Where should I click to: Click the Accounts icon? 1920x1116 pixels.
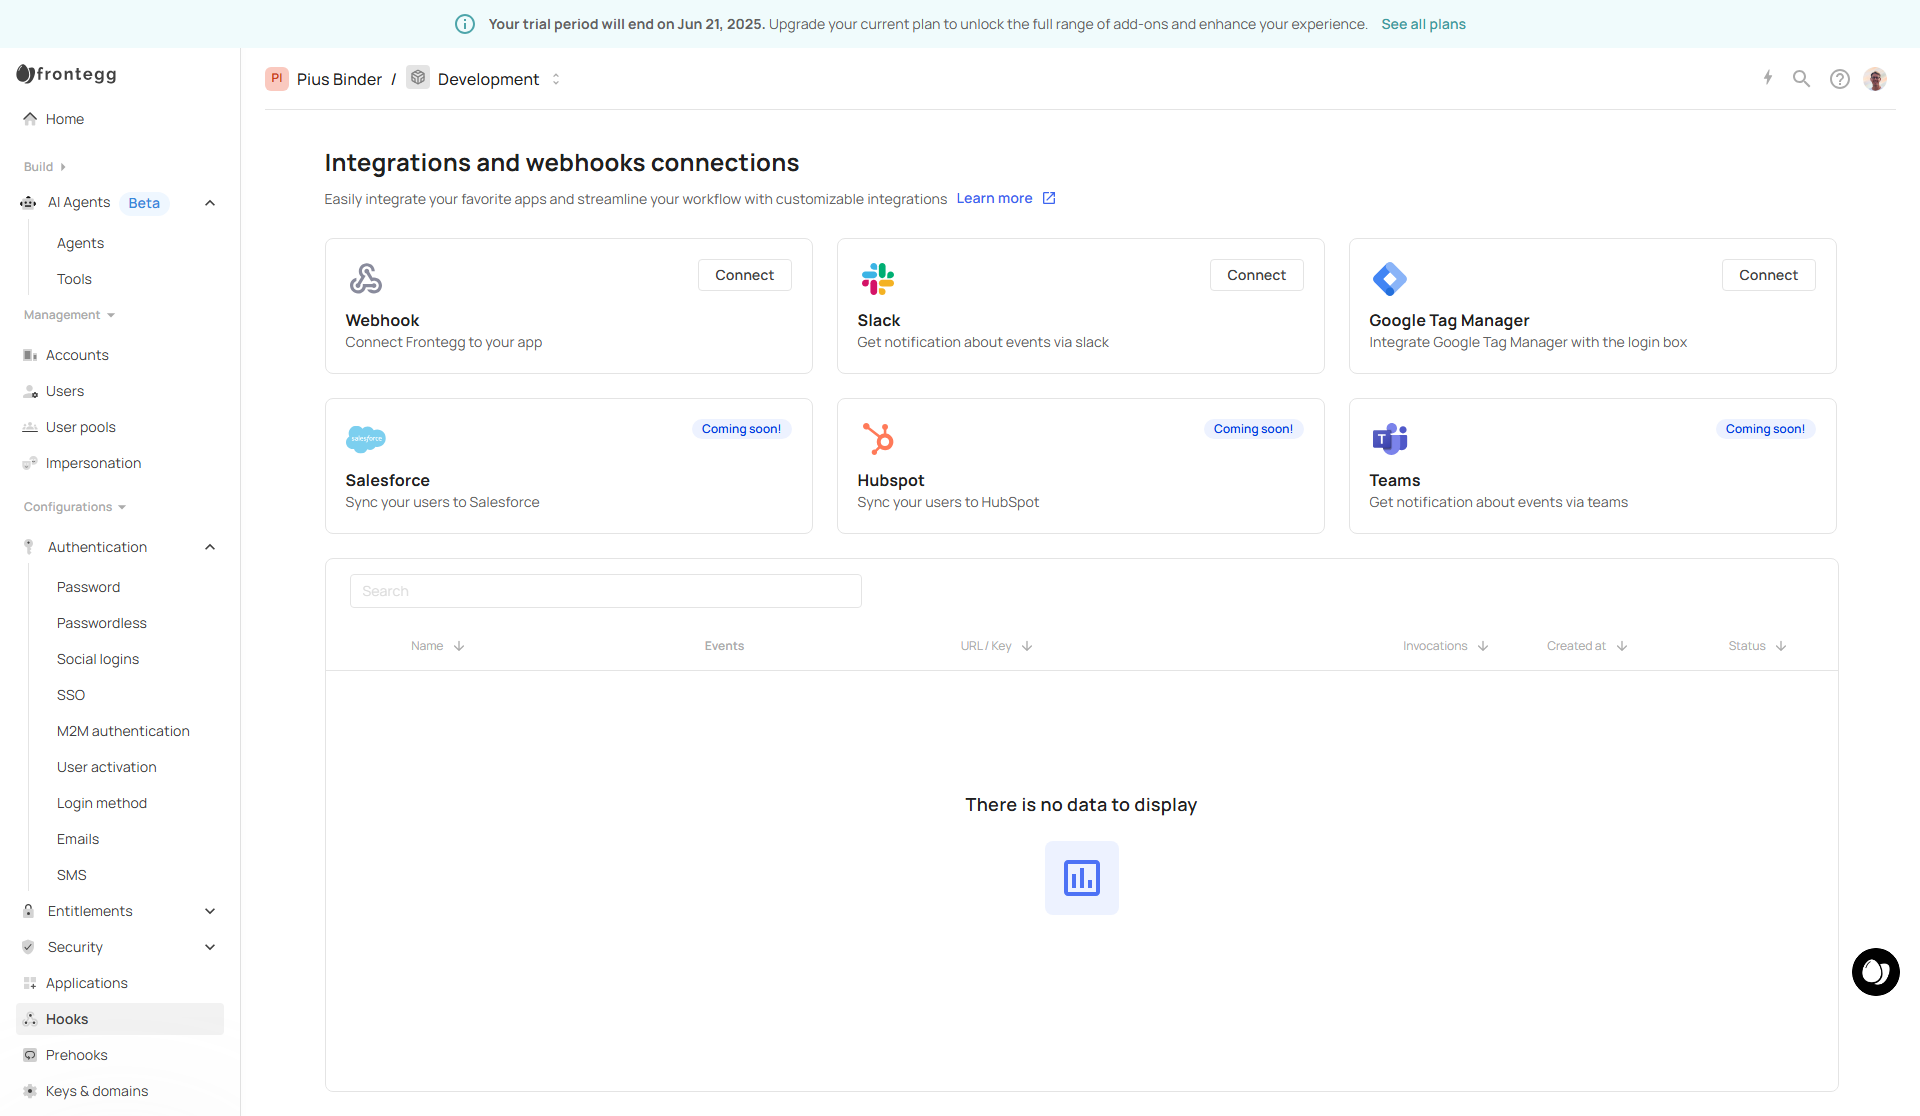pyautogui.click(x=30, y=355)
